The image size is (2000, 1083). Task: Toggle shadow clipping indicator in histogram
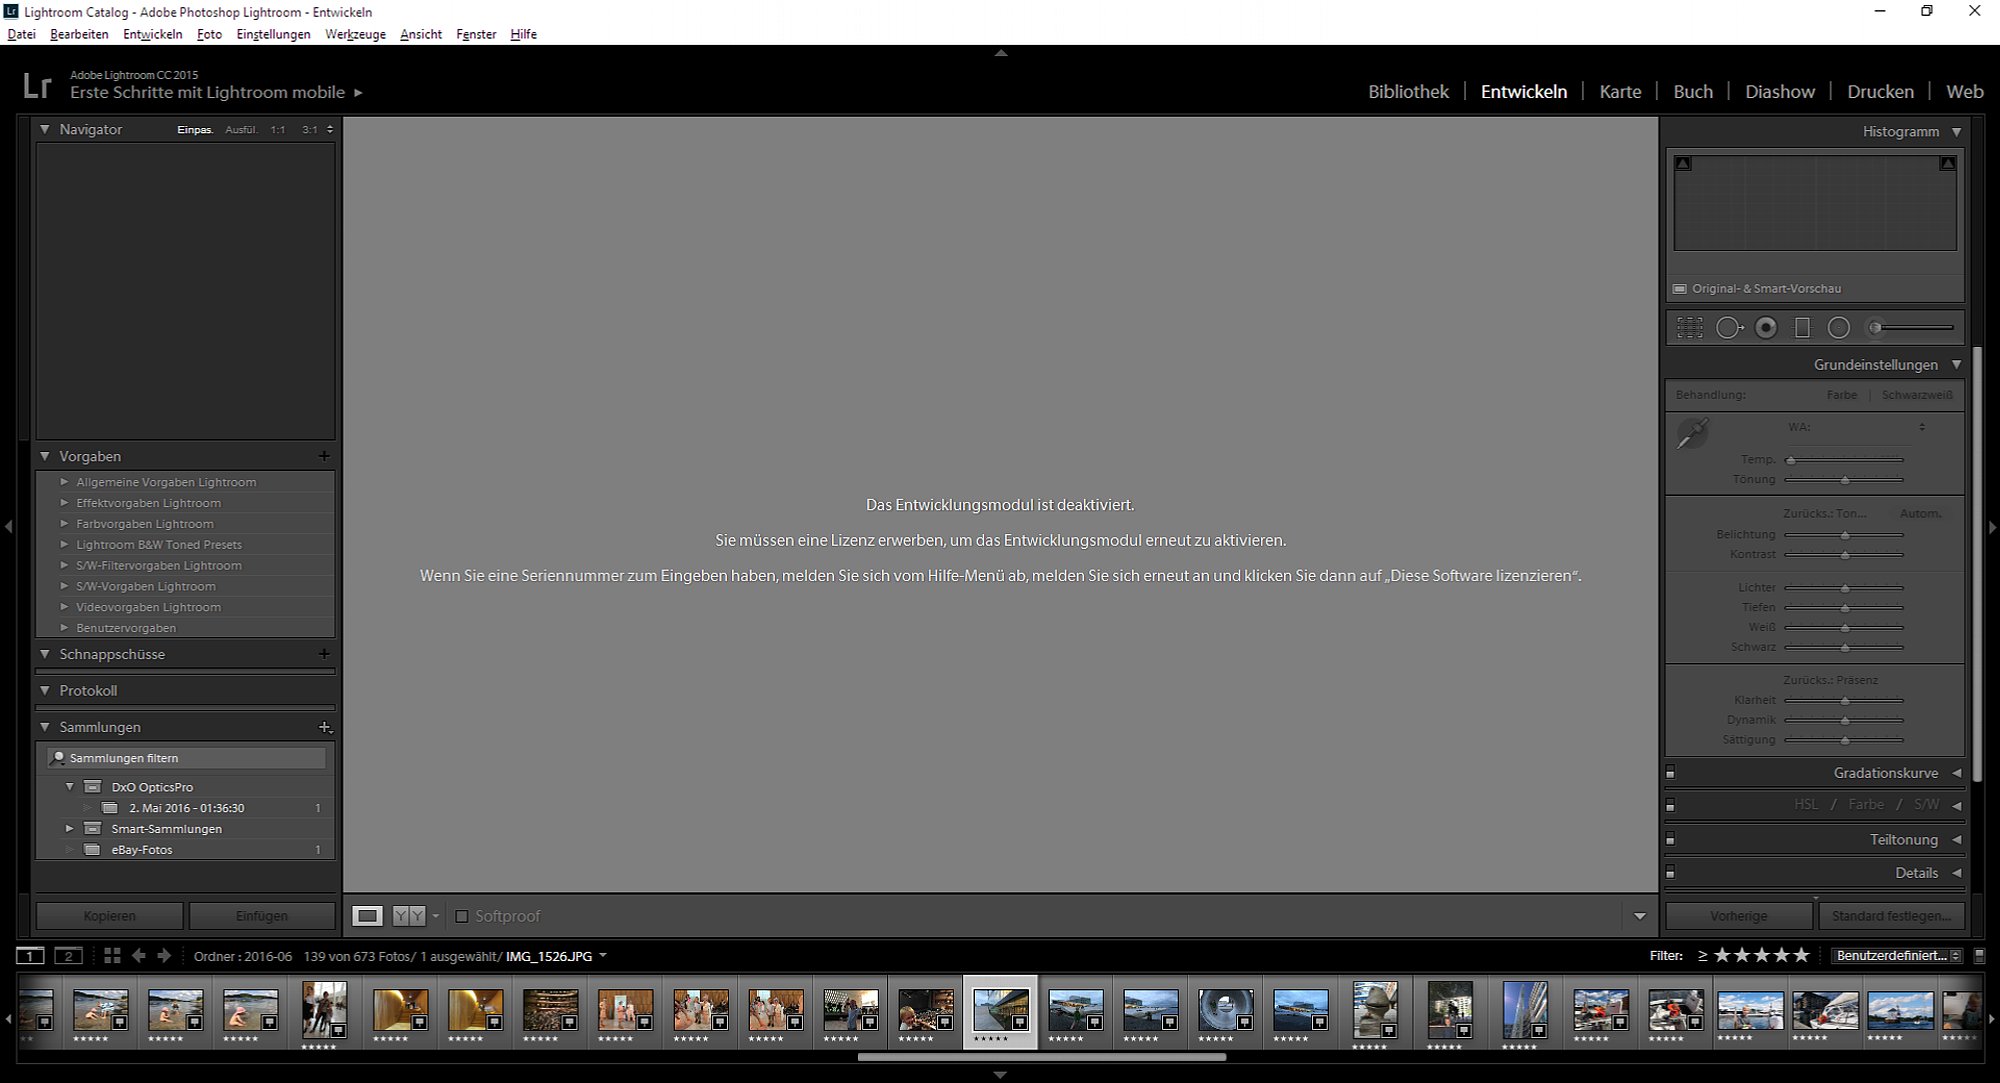tap(1683, 163)
